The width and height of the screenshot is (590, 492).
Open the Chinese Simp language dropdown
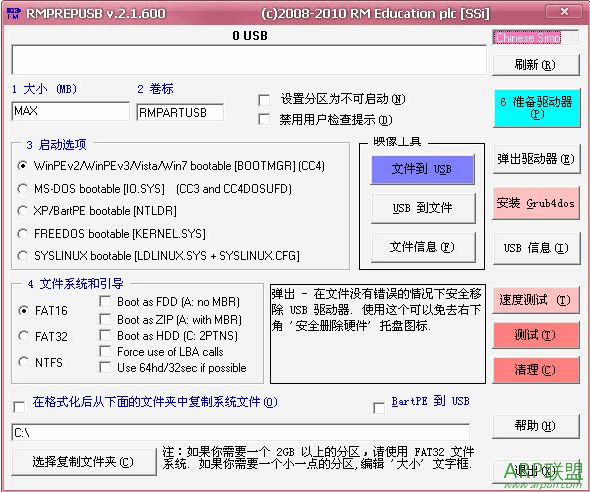point(535,38)
